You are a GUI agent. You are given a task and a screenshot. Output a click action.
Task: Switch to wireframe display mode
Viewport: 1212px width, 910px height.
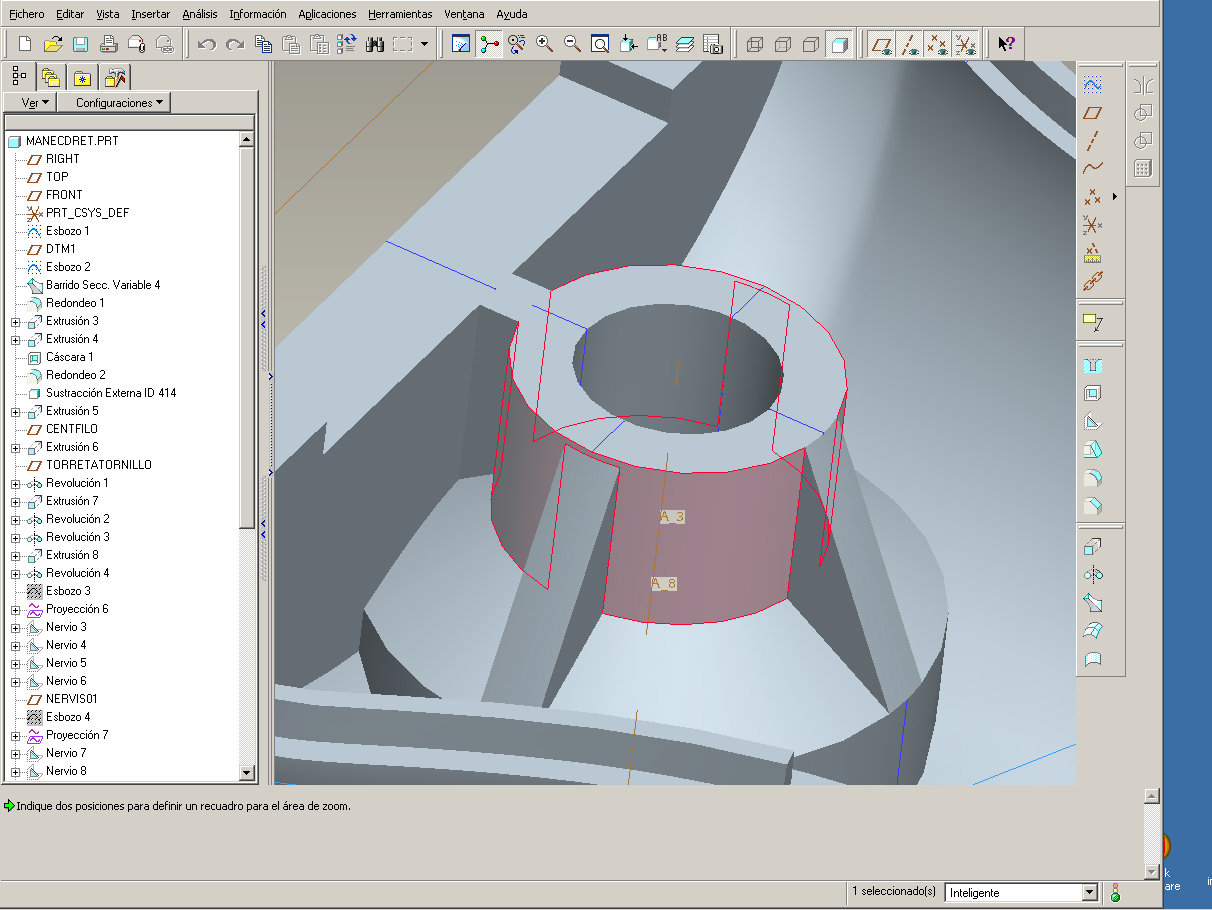(x=755, y=44)
